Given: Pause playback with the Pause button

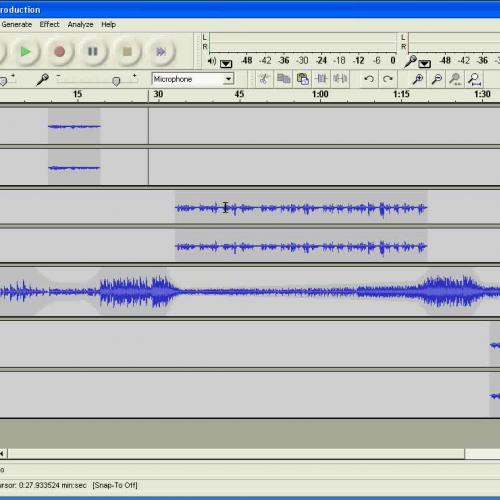Looking at the screenshot, I should click(x=93, y=52).
